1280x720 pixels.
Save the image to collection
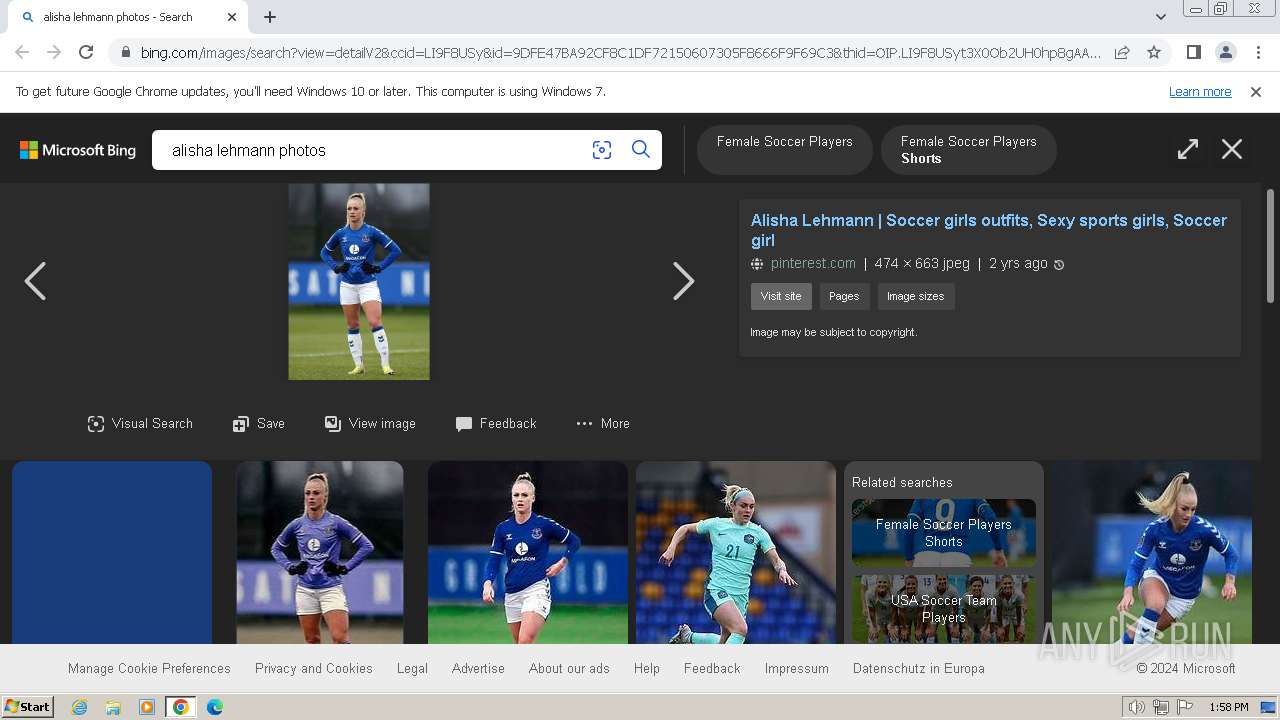pos(259,424)
